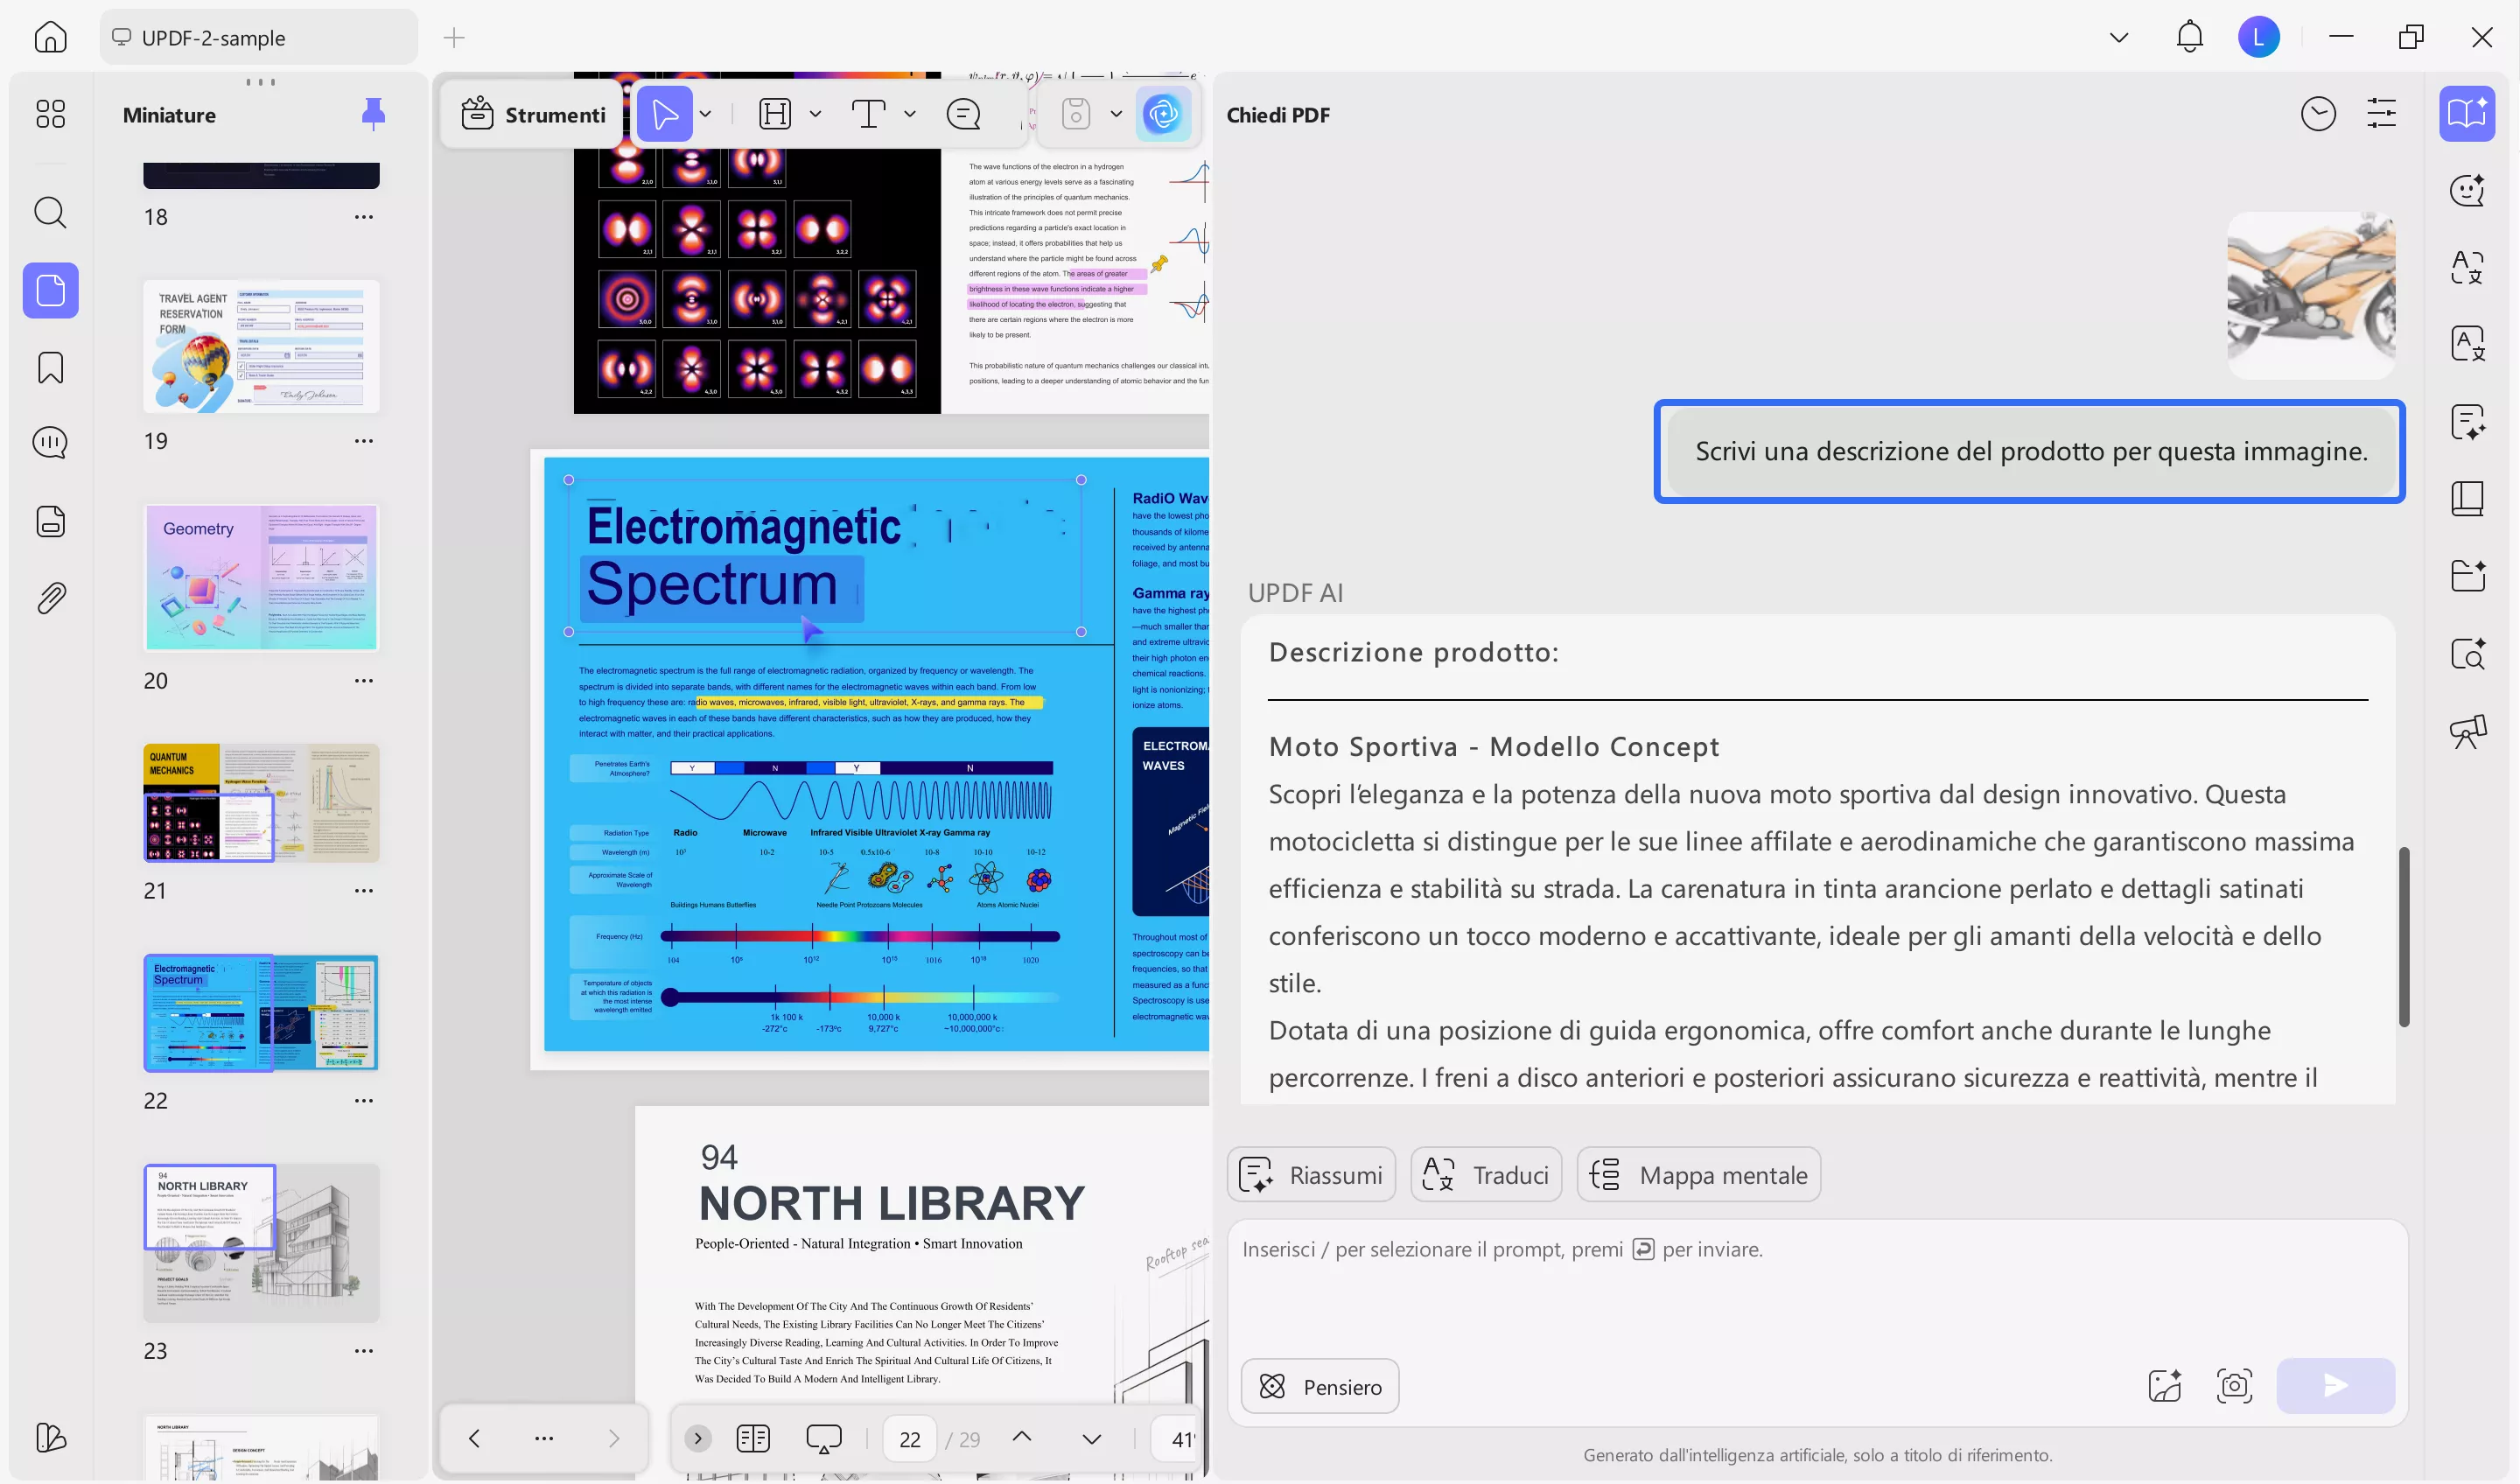The height and width of the screenshot is (1484, 2520).
Task: Click the Mappa mentale button
Action: point(1698,1174)
